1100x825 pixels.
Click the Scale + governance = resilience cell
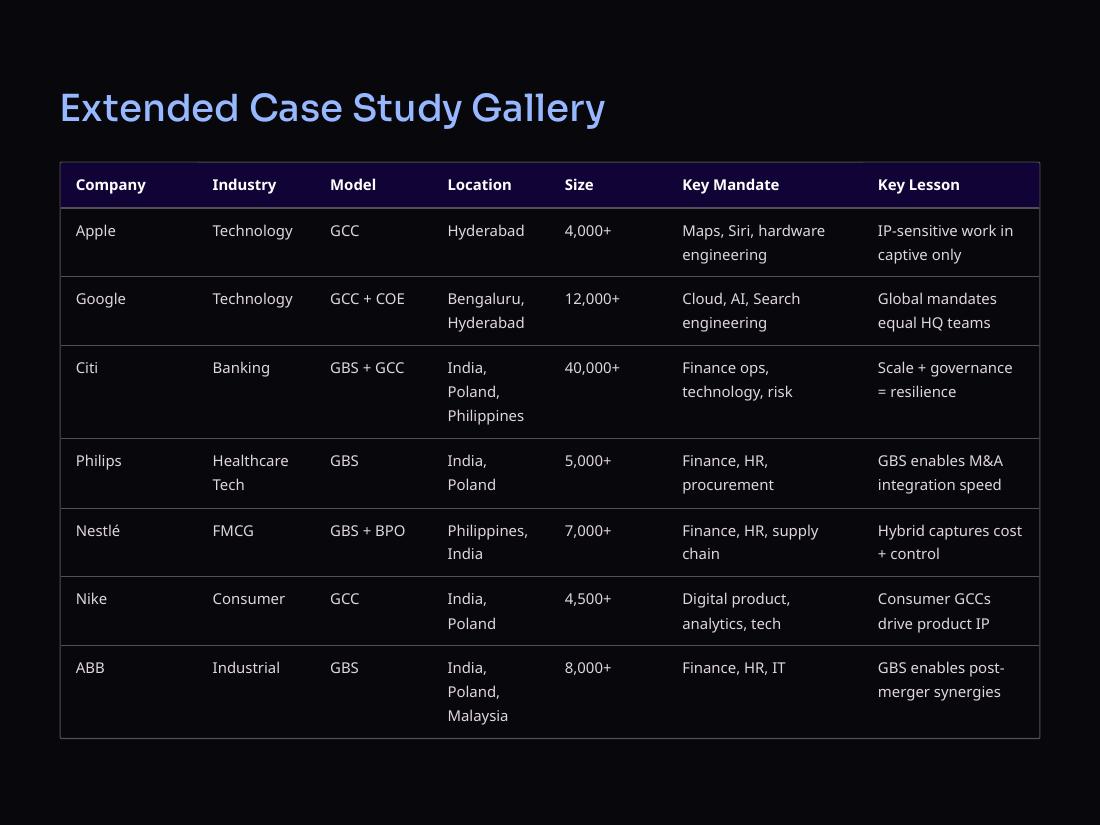coord(945,380)
